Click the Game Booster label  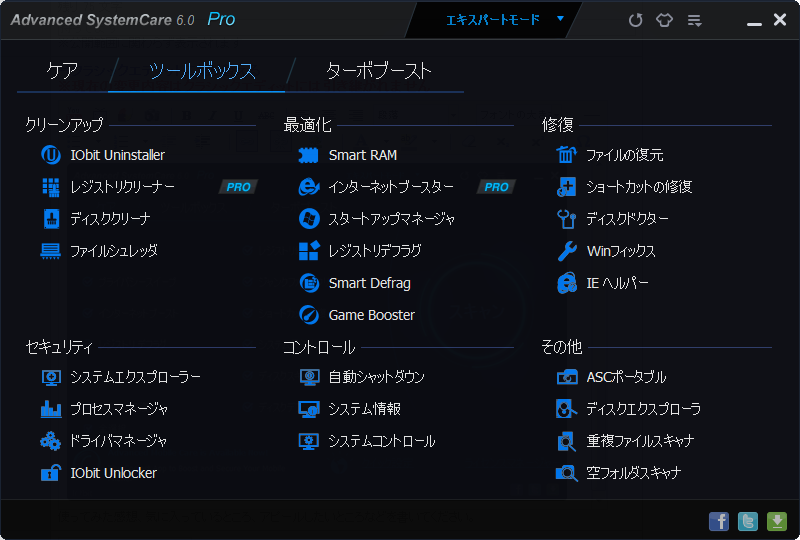click(371, 315)
